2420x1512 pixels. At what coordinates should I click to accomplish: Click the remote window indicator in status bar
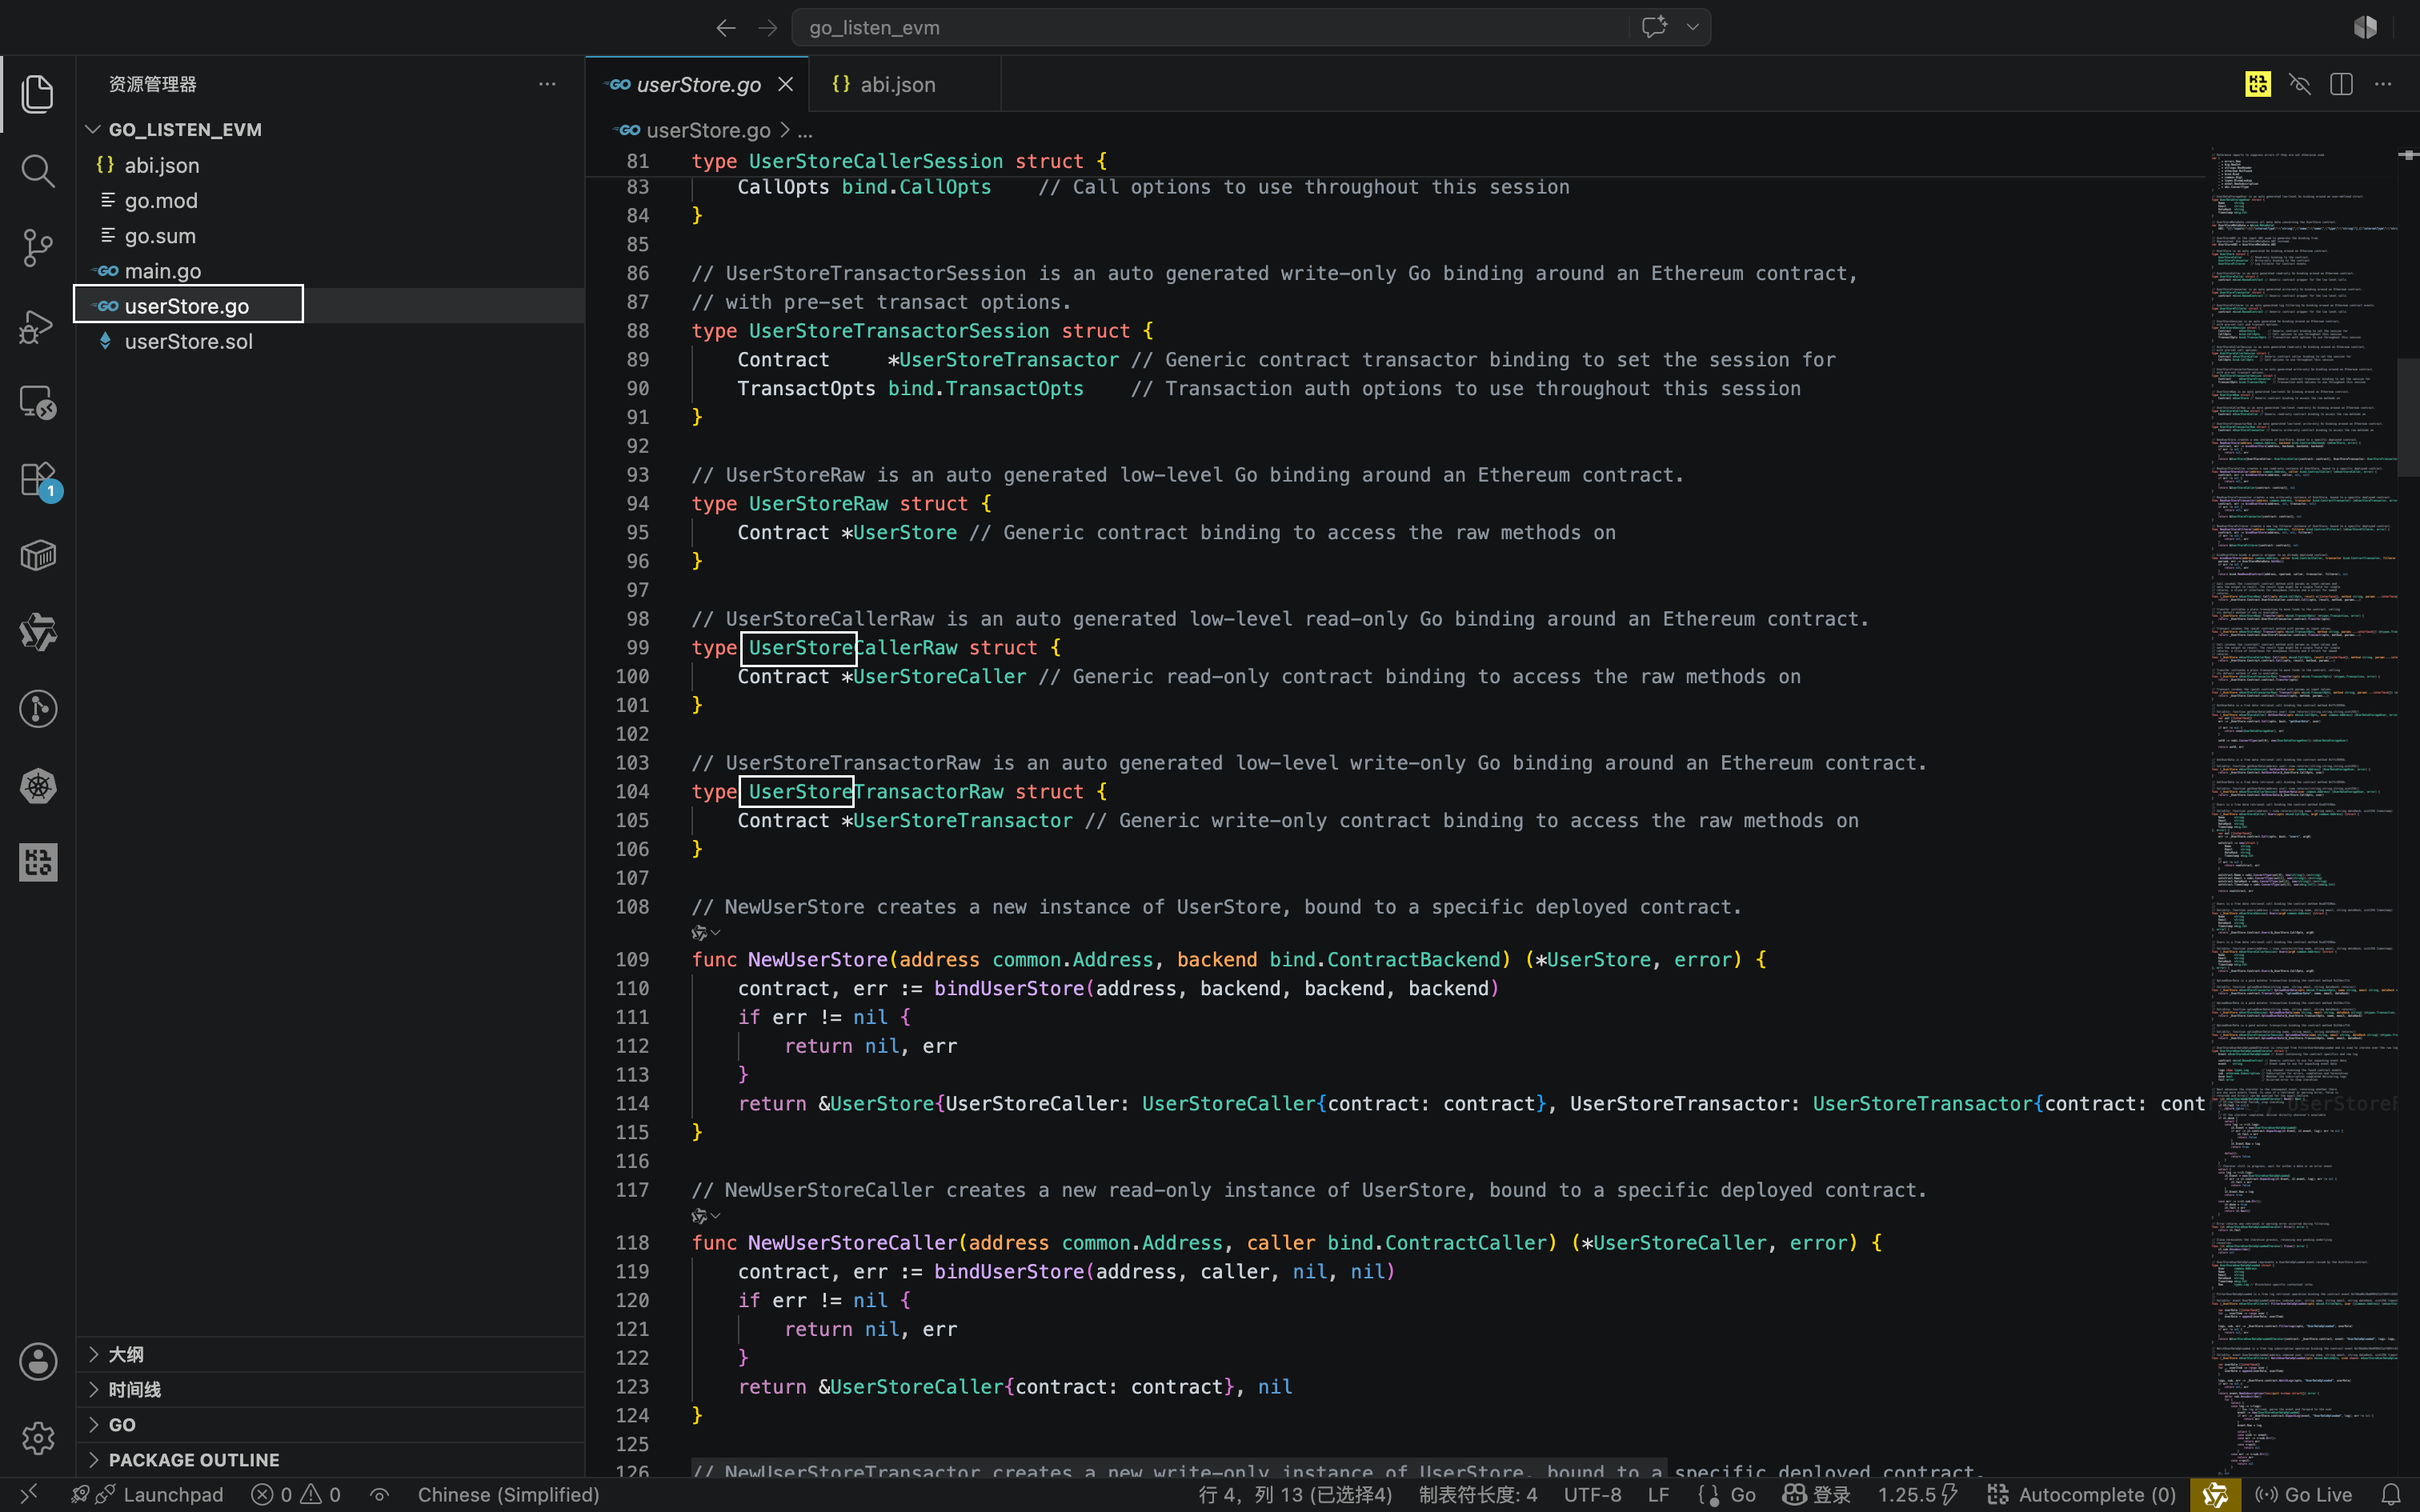(28, 1494)
